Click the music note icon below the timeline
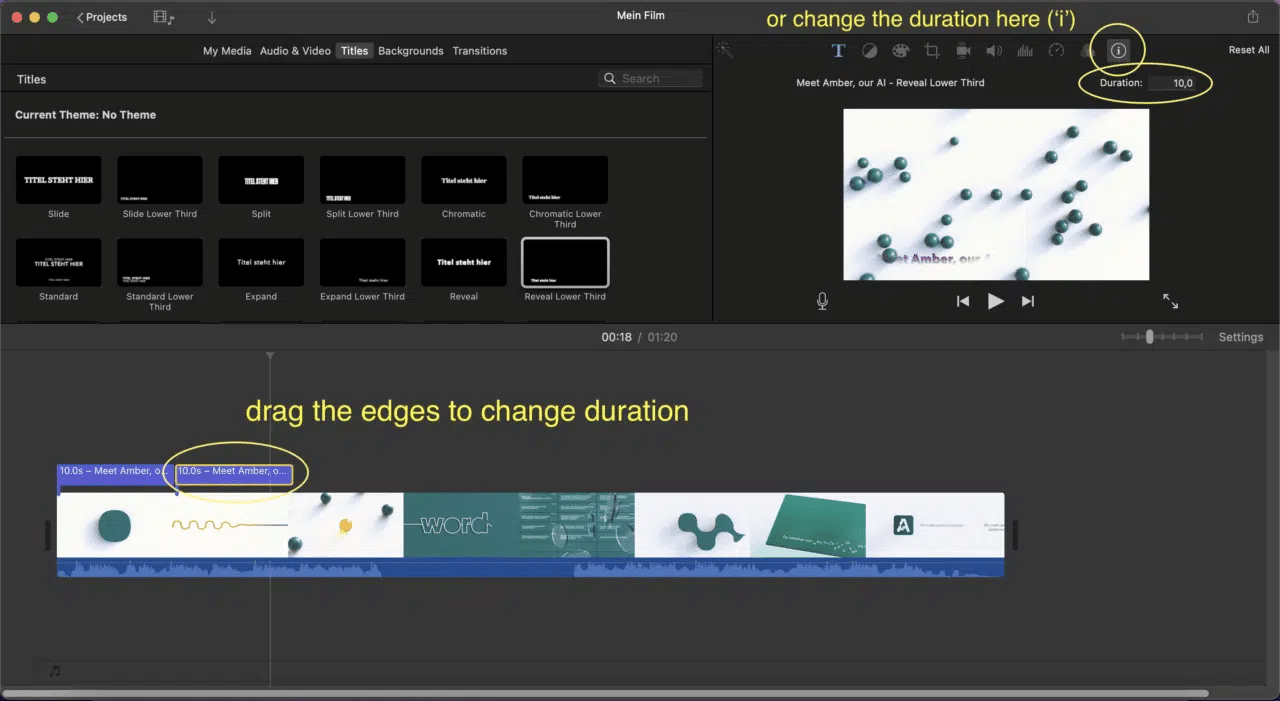1280x701 pixels. click(x=55, y=671)
